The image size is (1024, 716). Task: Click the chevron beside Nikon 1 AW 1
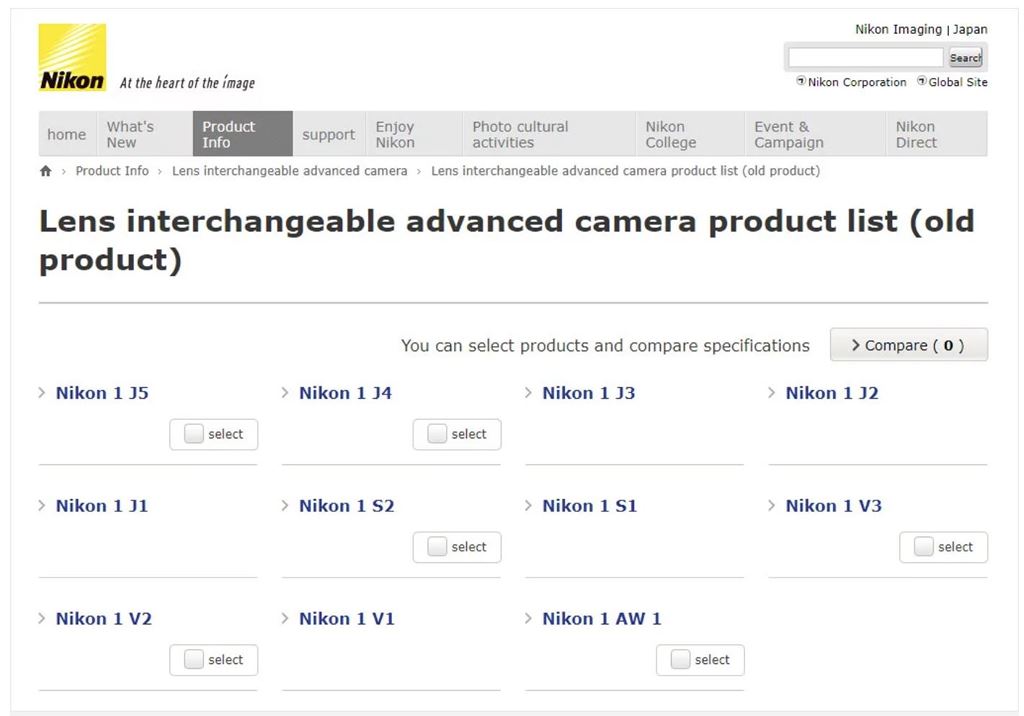pyautogui.click(x=528, y=618)
